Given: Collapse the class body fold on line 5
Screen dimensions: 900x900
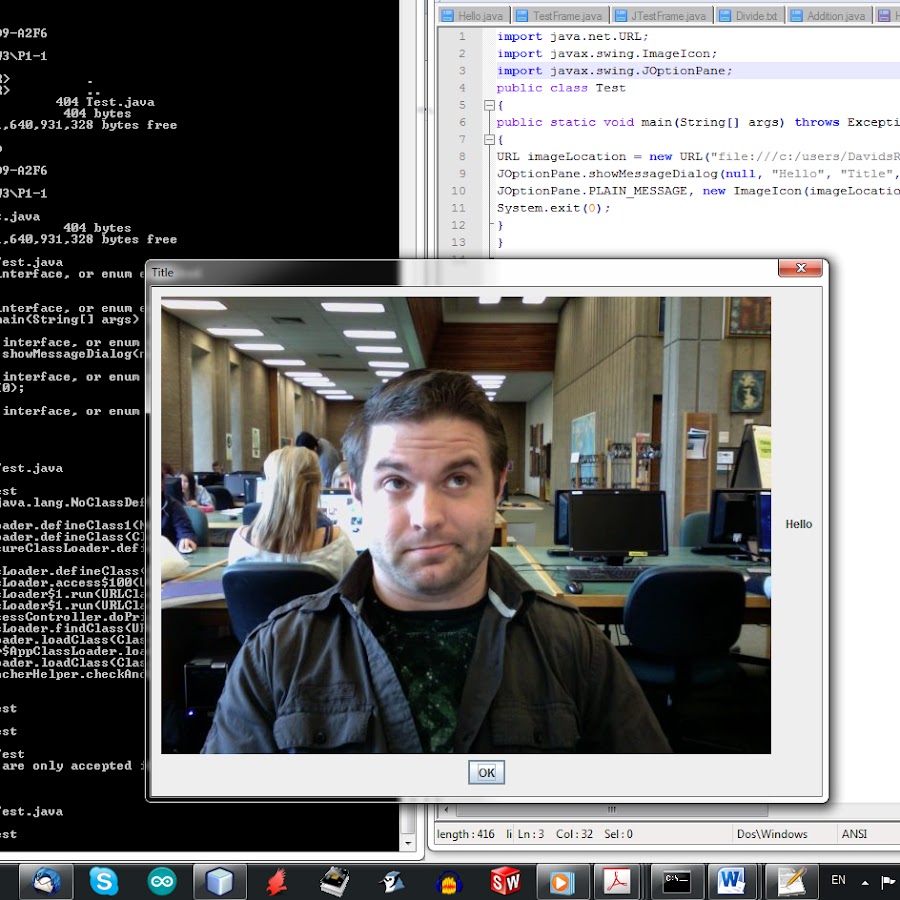Looking at the screenshot, I should [489, 105].
